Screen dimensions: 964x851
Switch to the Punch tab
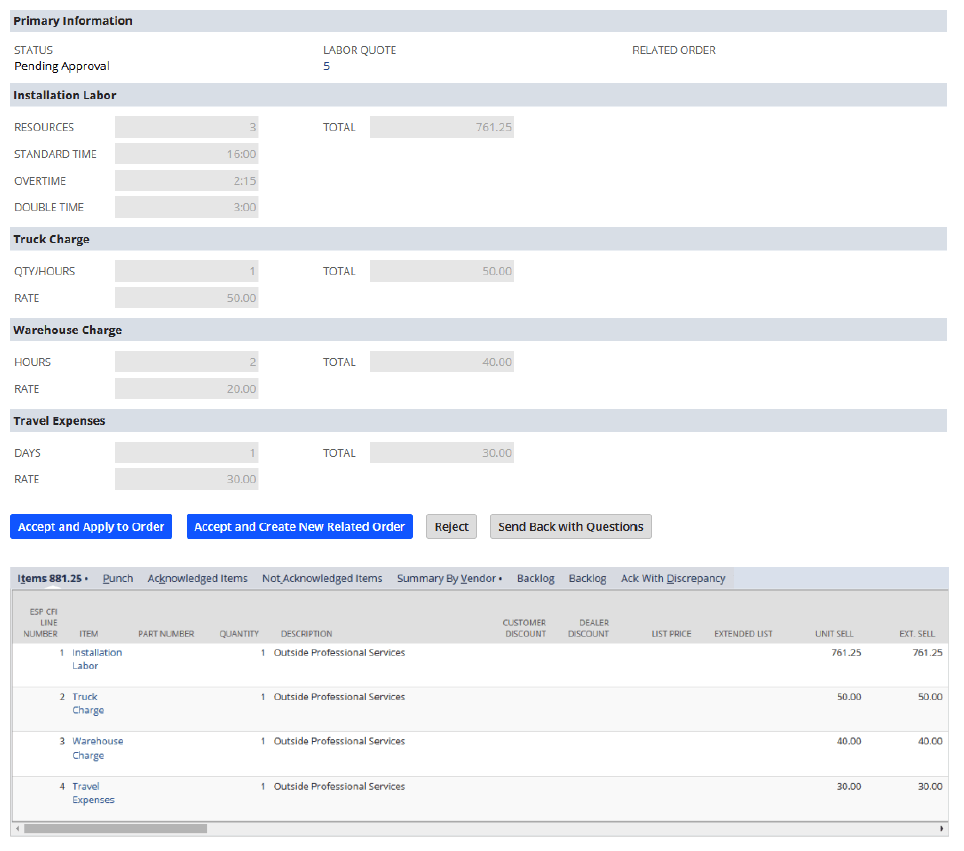tap(117, 579)
